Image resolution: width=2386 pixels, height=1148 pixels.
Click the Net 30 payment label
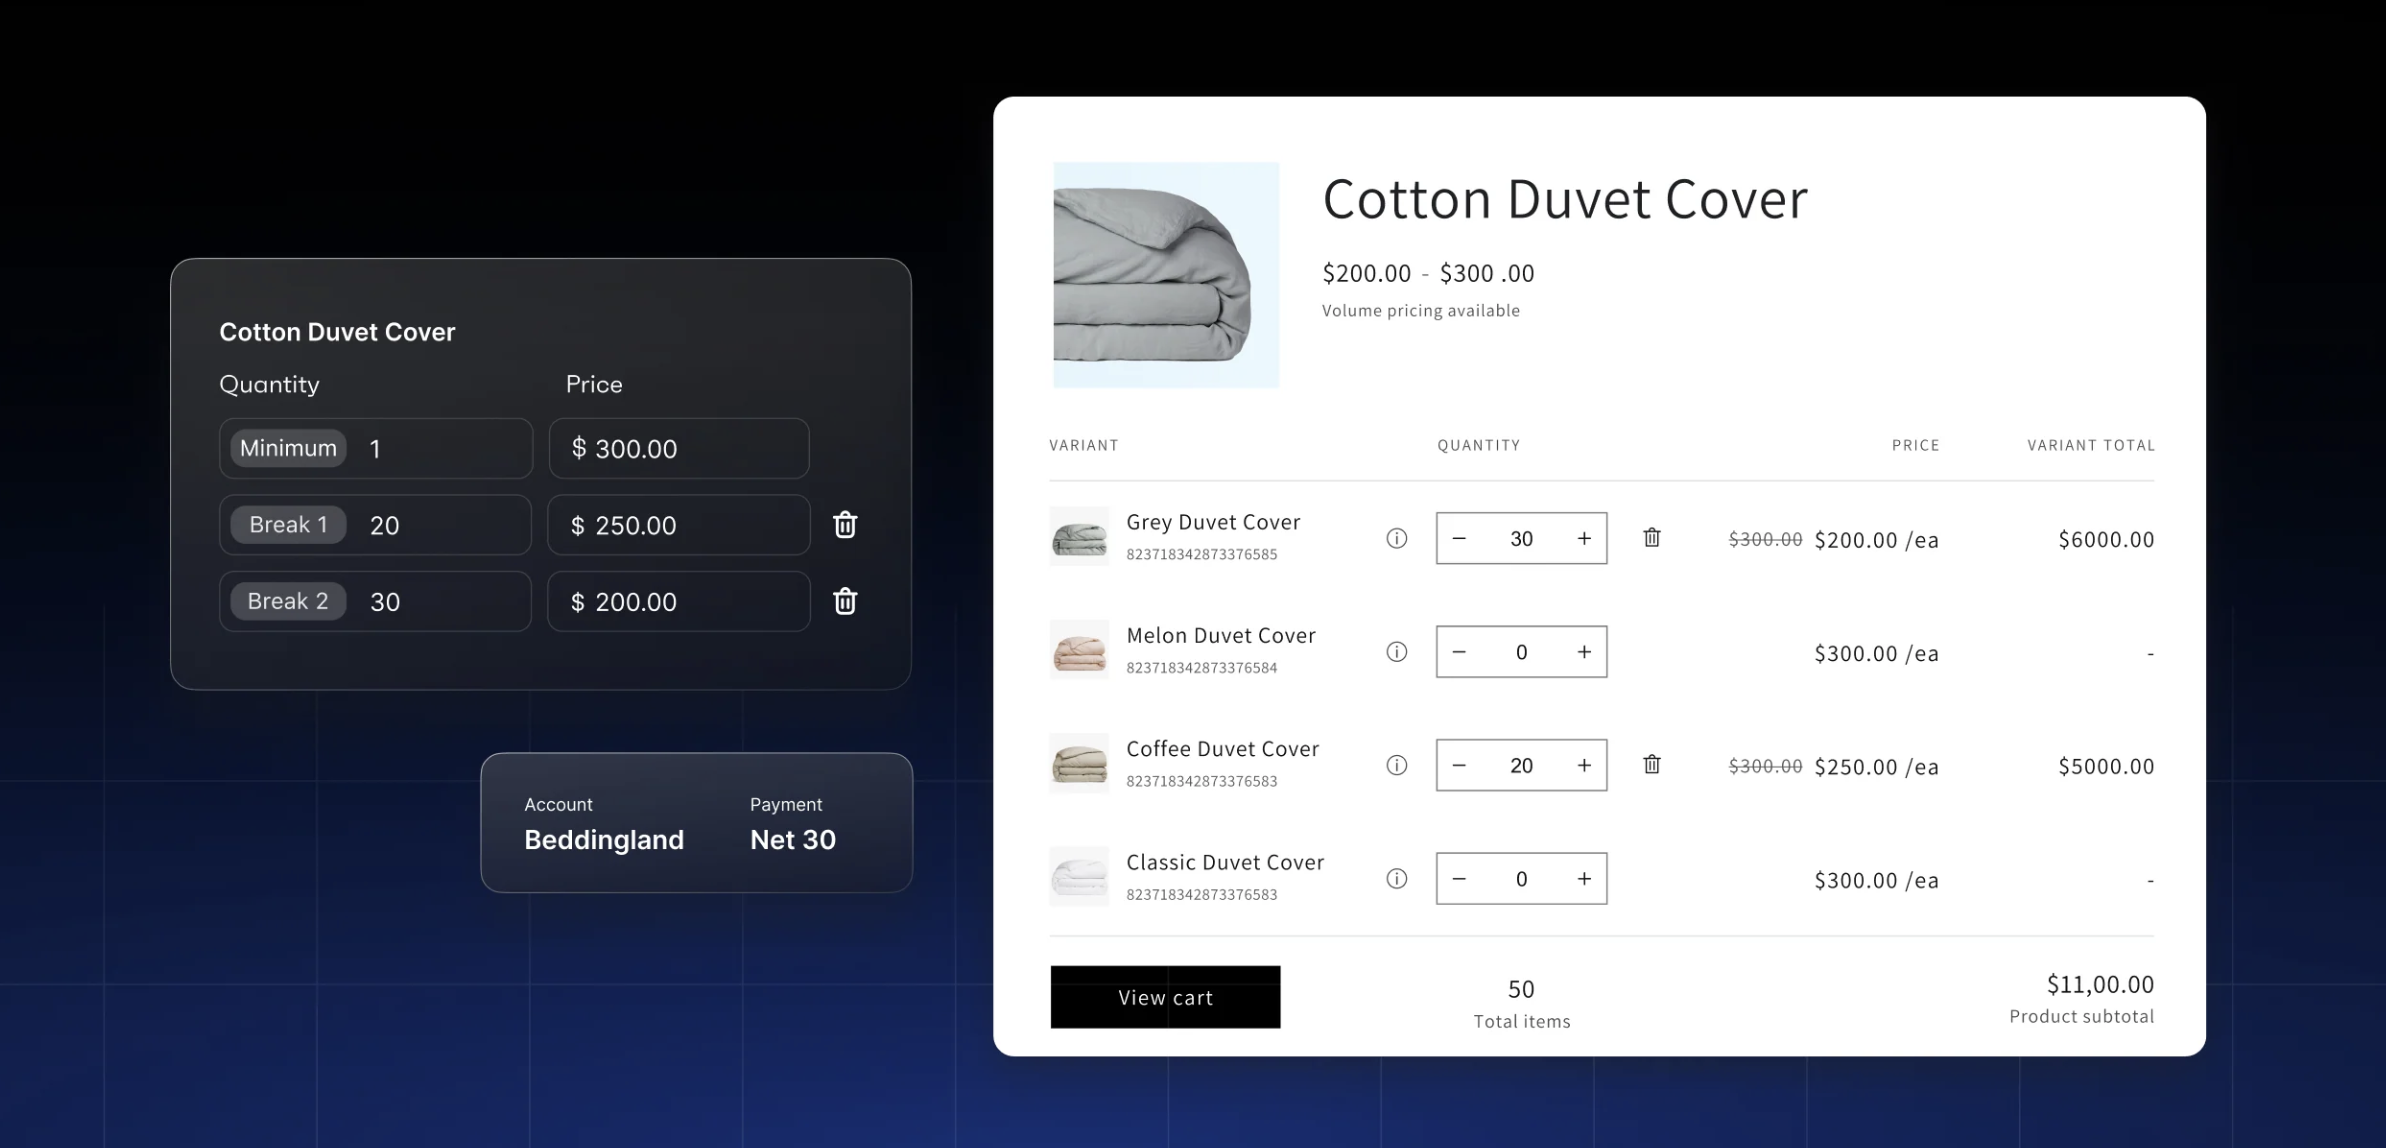tap(793, 839)
